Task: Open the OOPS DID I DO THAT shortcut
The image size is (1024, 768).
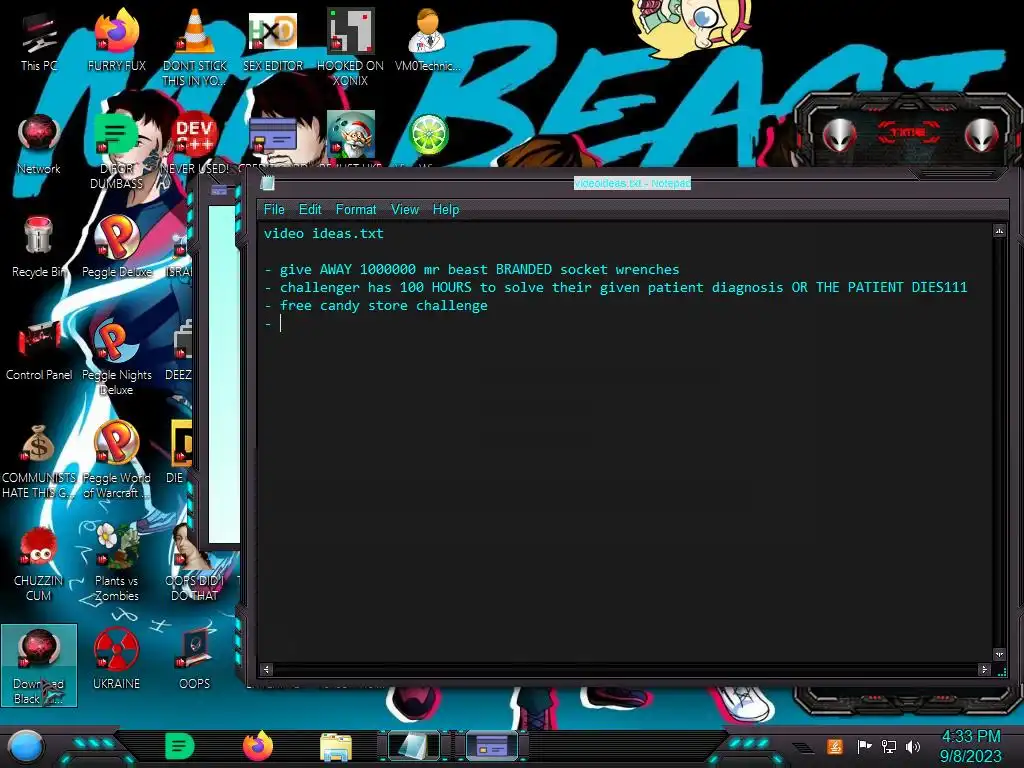Action: 195,563
